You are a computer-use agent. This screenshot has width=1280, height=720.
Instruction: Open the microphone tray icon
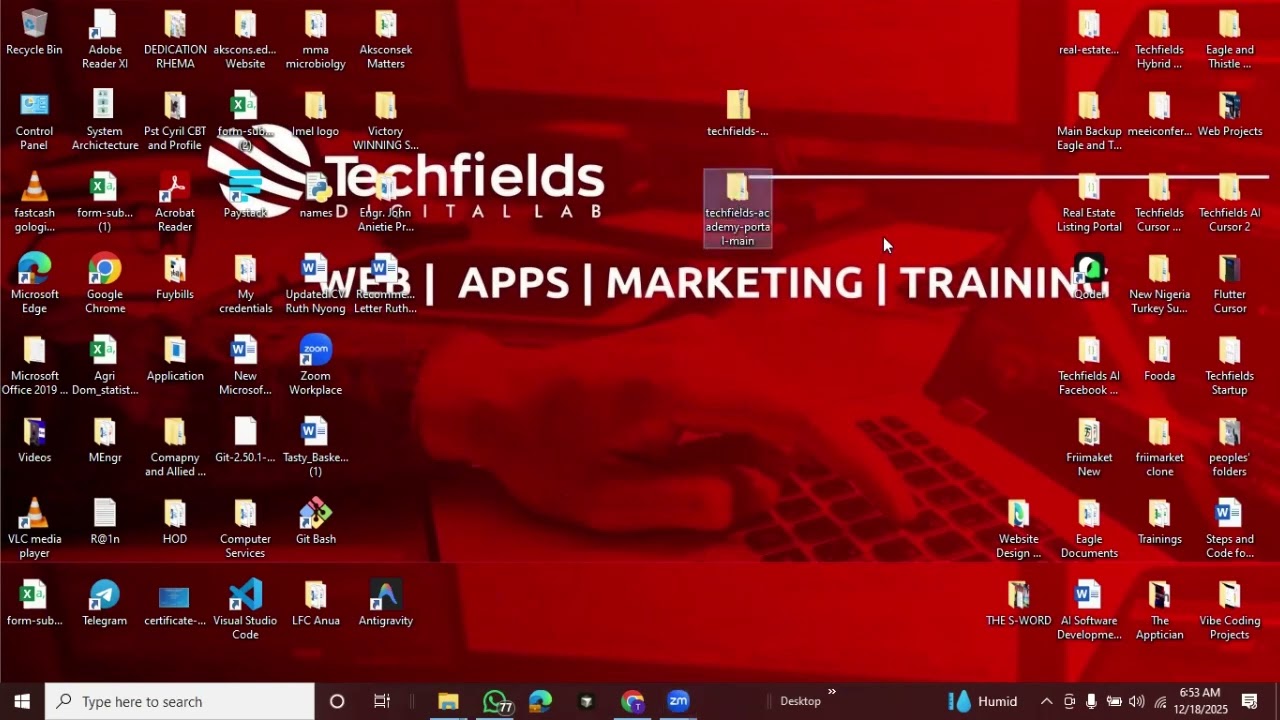[1091, 701]
